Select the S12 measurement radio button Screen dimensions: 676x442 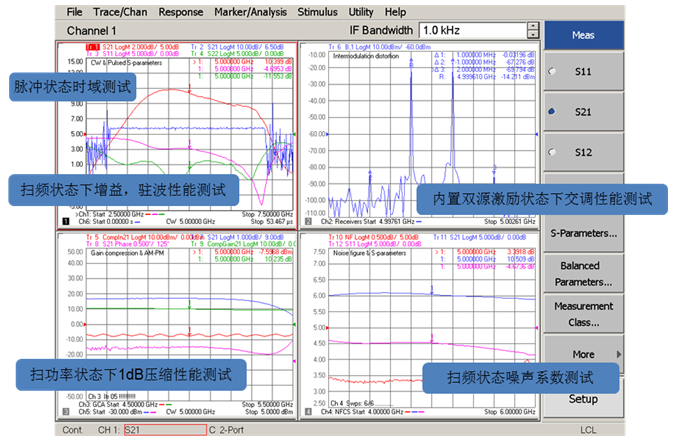click(552, 152)
